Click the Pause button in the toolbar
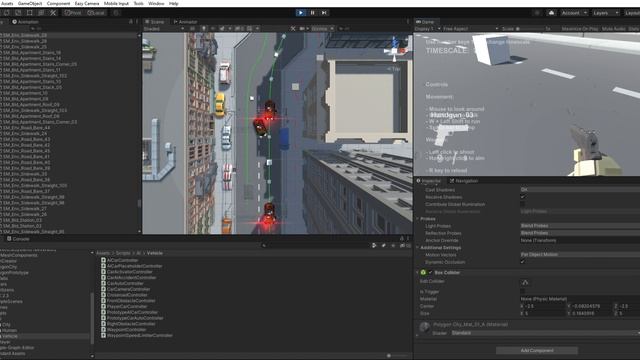The height and width of the screenshot is (360, 640). coord(313,13)
